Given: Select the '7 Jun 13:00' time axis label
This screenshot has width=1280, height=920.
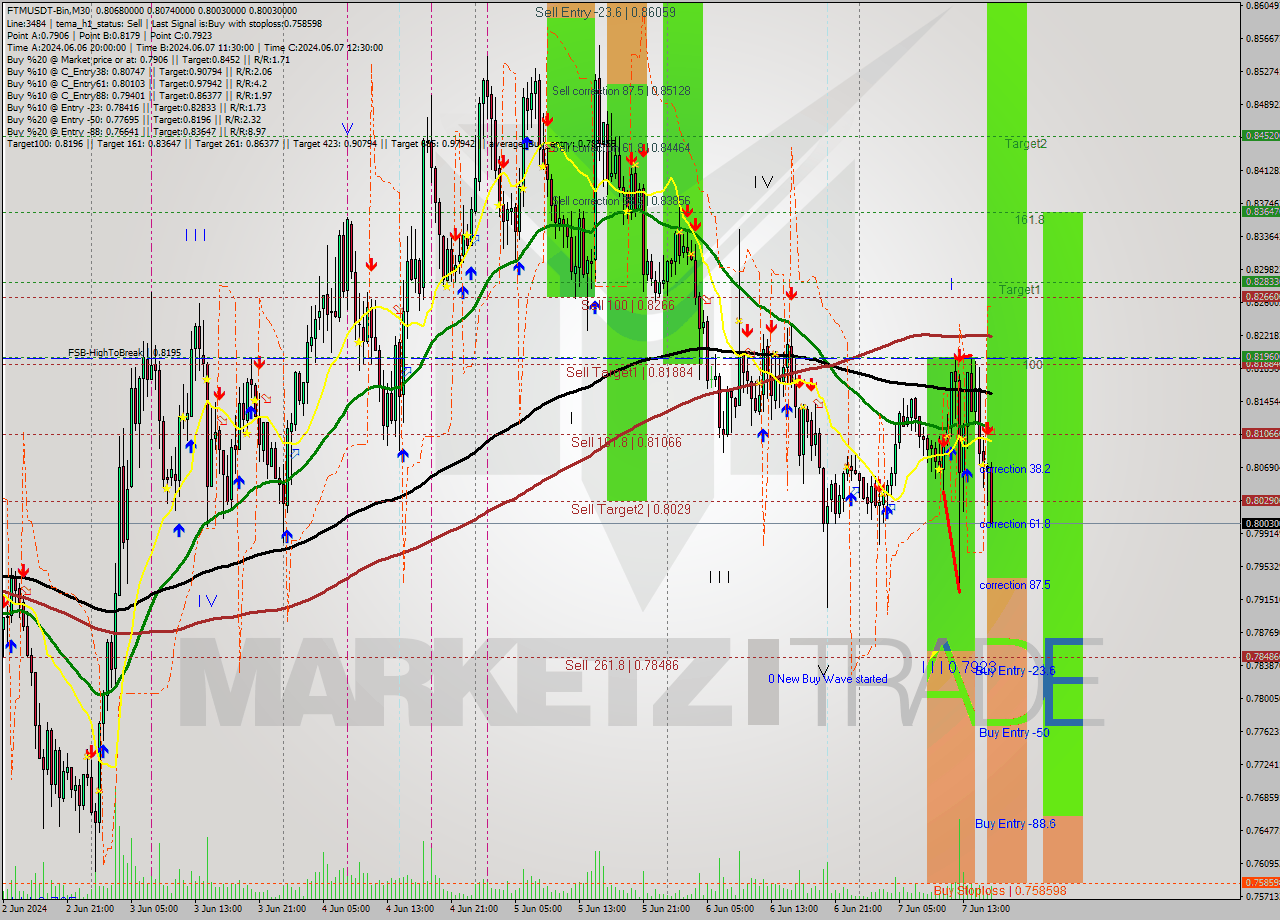Looking at the screenshot, I should point(985,910).
